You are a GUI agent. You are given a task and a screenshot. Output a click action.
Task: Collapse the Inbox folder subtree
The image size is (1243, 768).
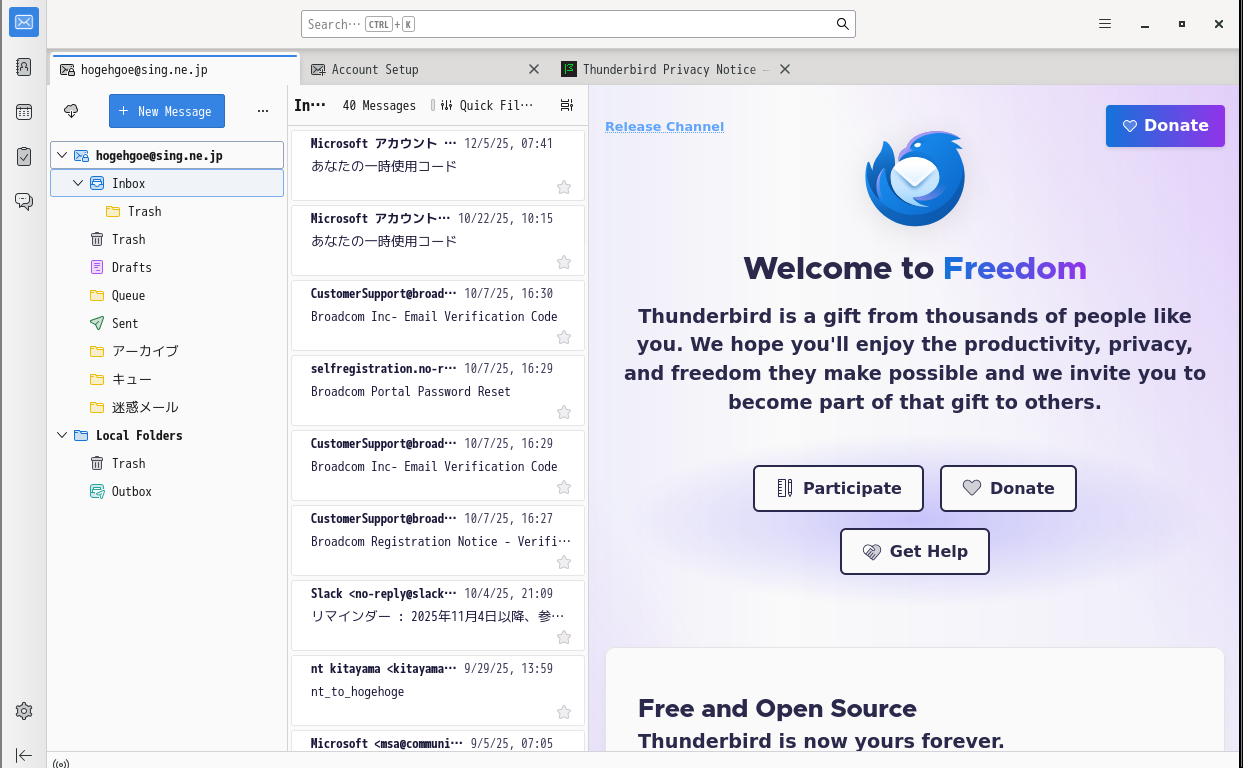[x=78, y=183]
